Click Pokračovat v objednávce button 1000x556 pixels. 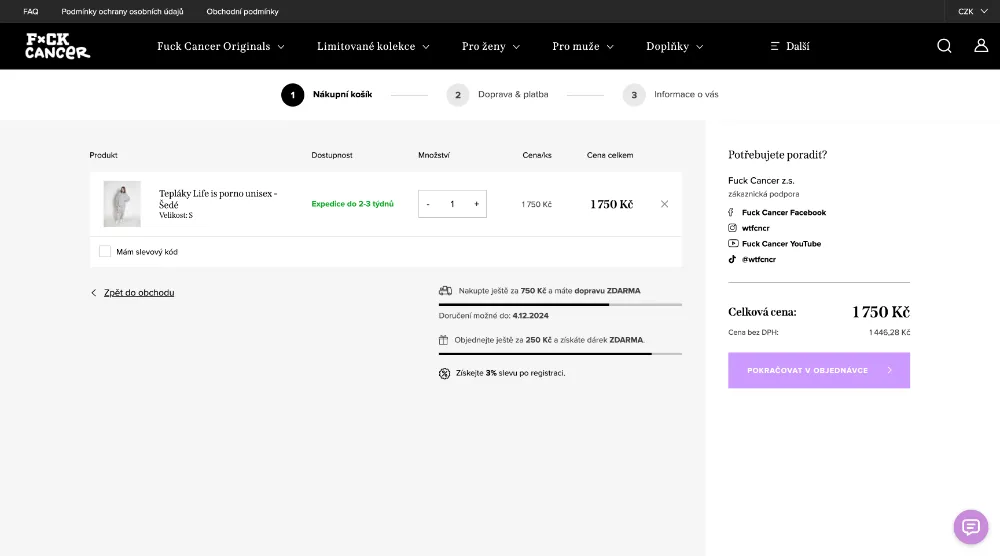point(819,370)
